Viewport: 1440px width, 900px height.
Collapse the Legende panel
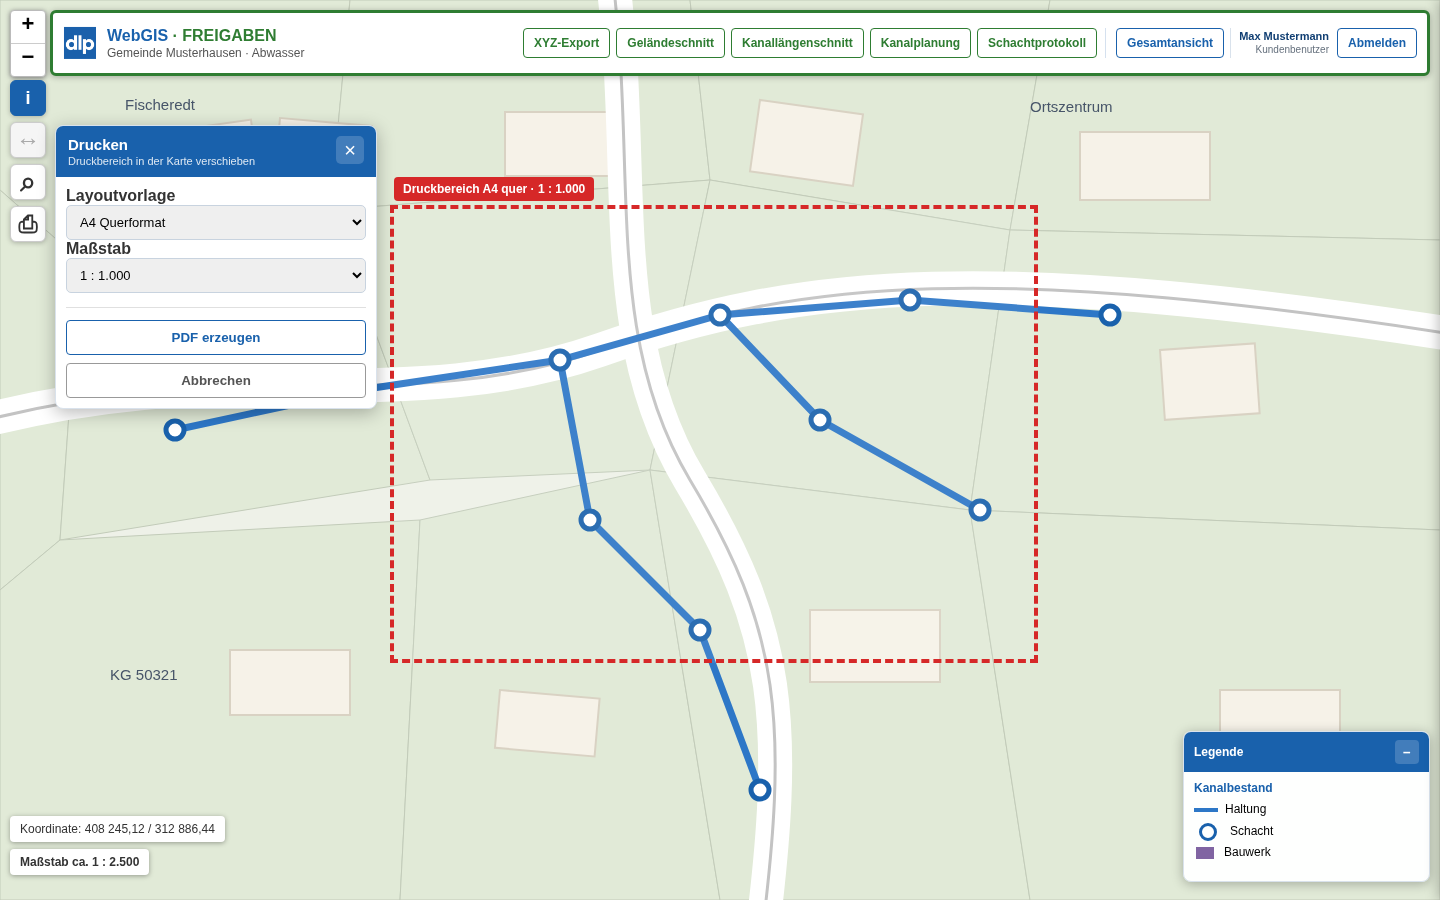click(x=1407, y=752)
